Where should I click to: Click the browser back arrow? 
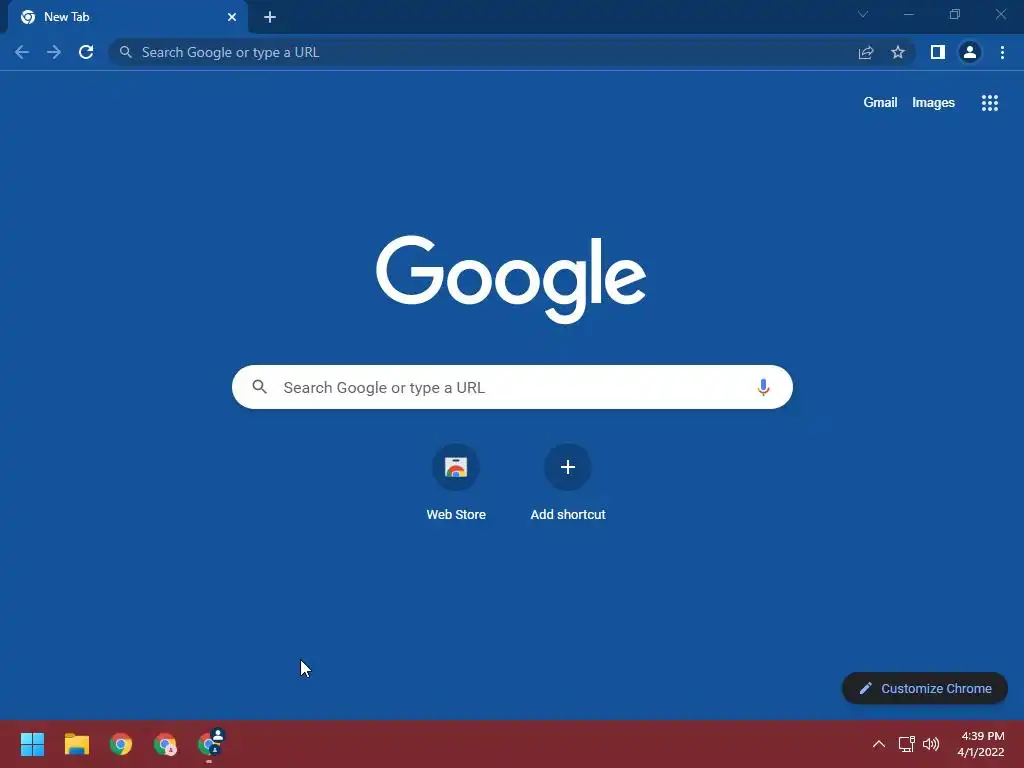coord(22,52)
